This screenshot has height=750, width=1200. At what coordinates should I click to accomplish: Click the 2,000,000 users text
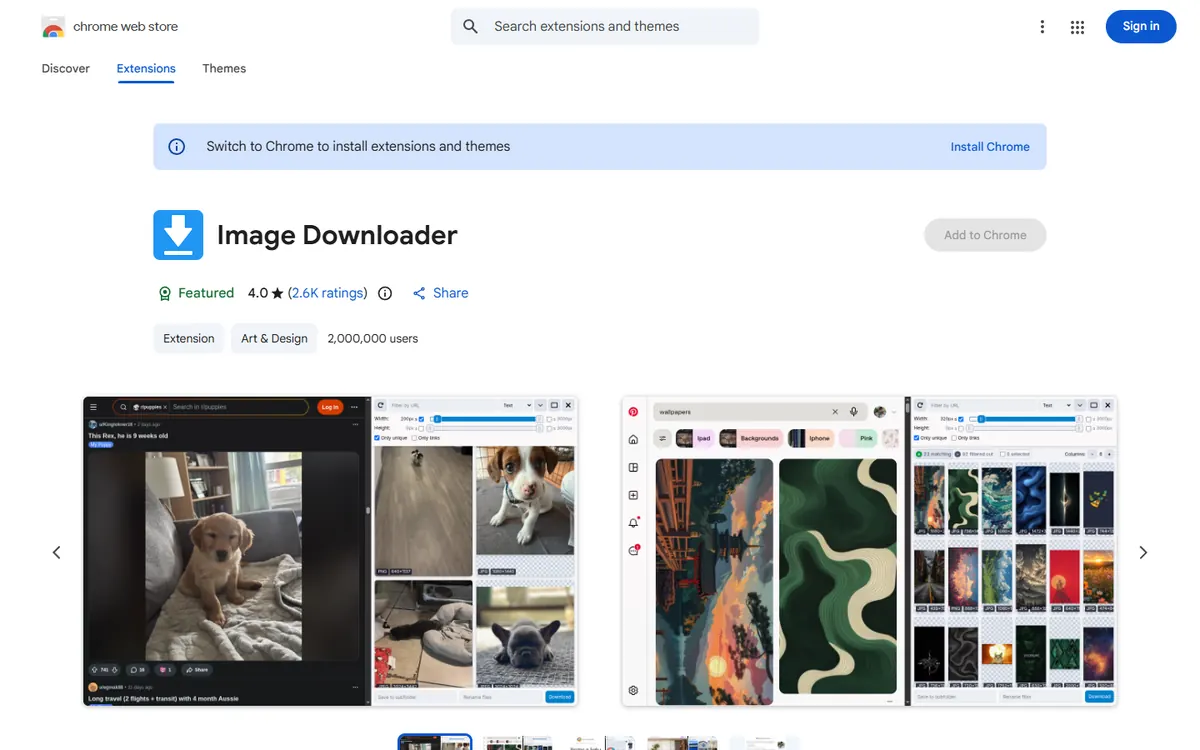[373, 339]
